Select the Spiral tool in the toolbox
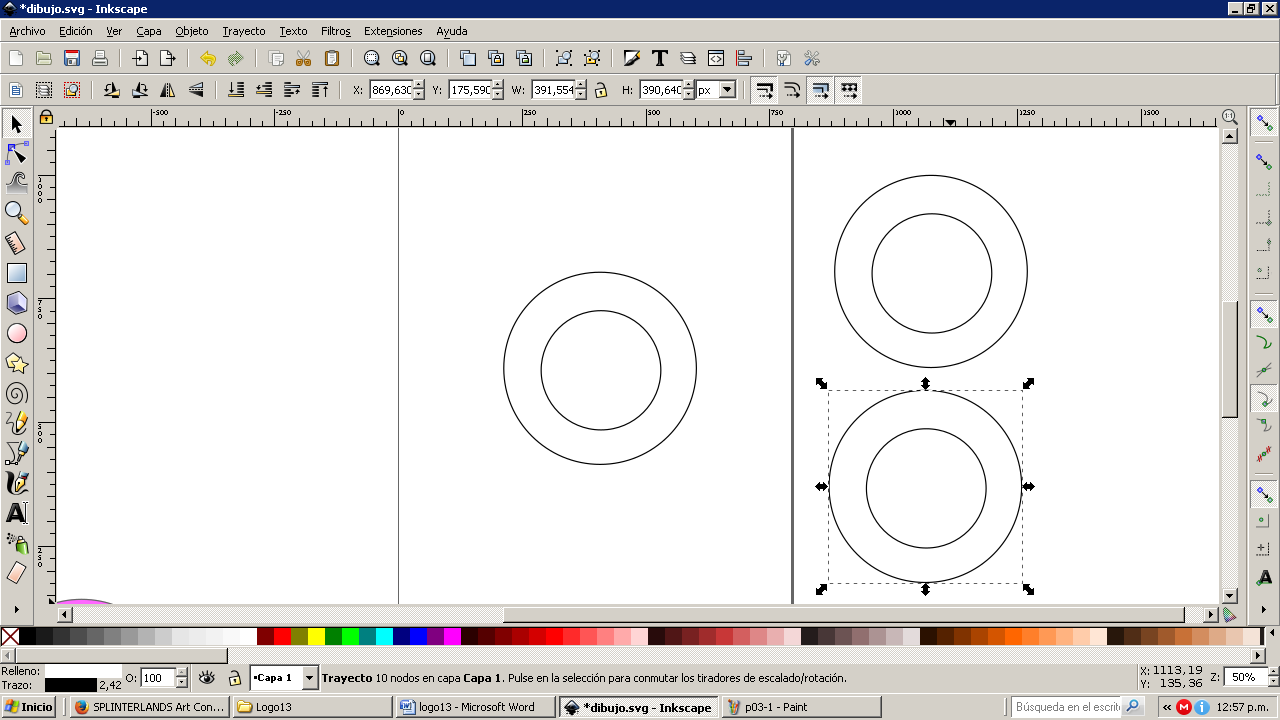1280x720 pixels. [16, 394]
